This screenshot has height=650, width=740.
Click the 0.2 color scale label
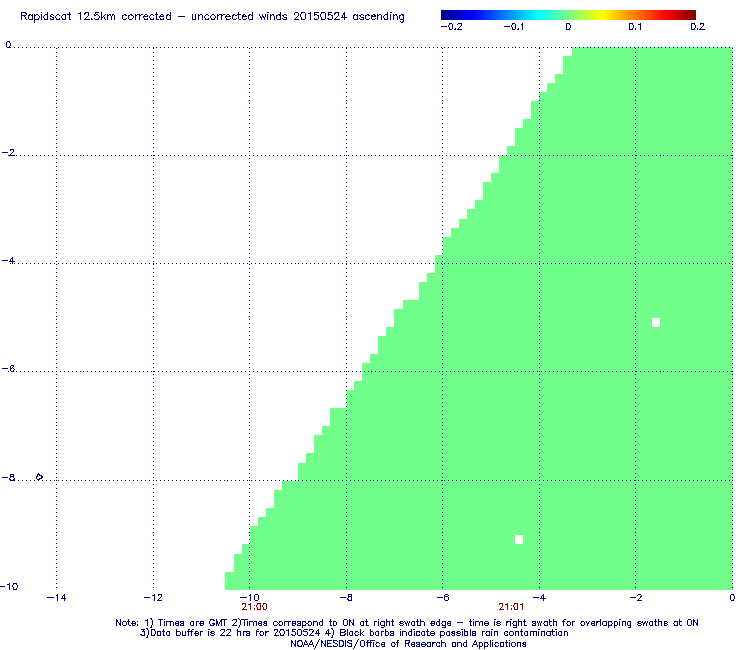coord(698,27)
